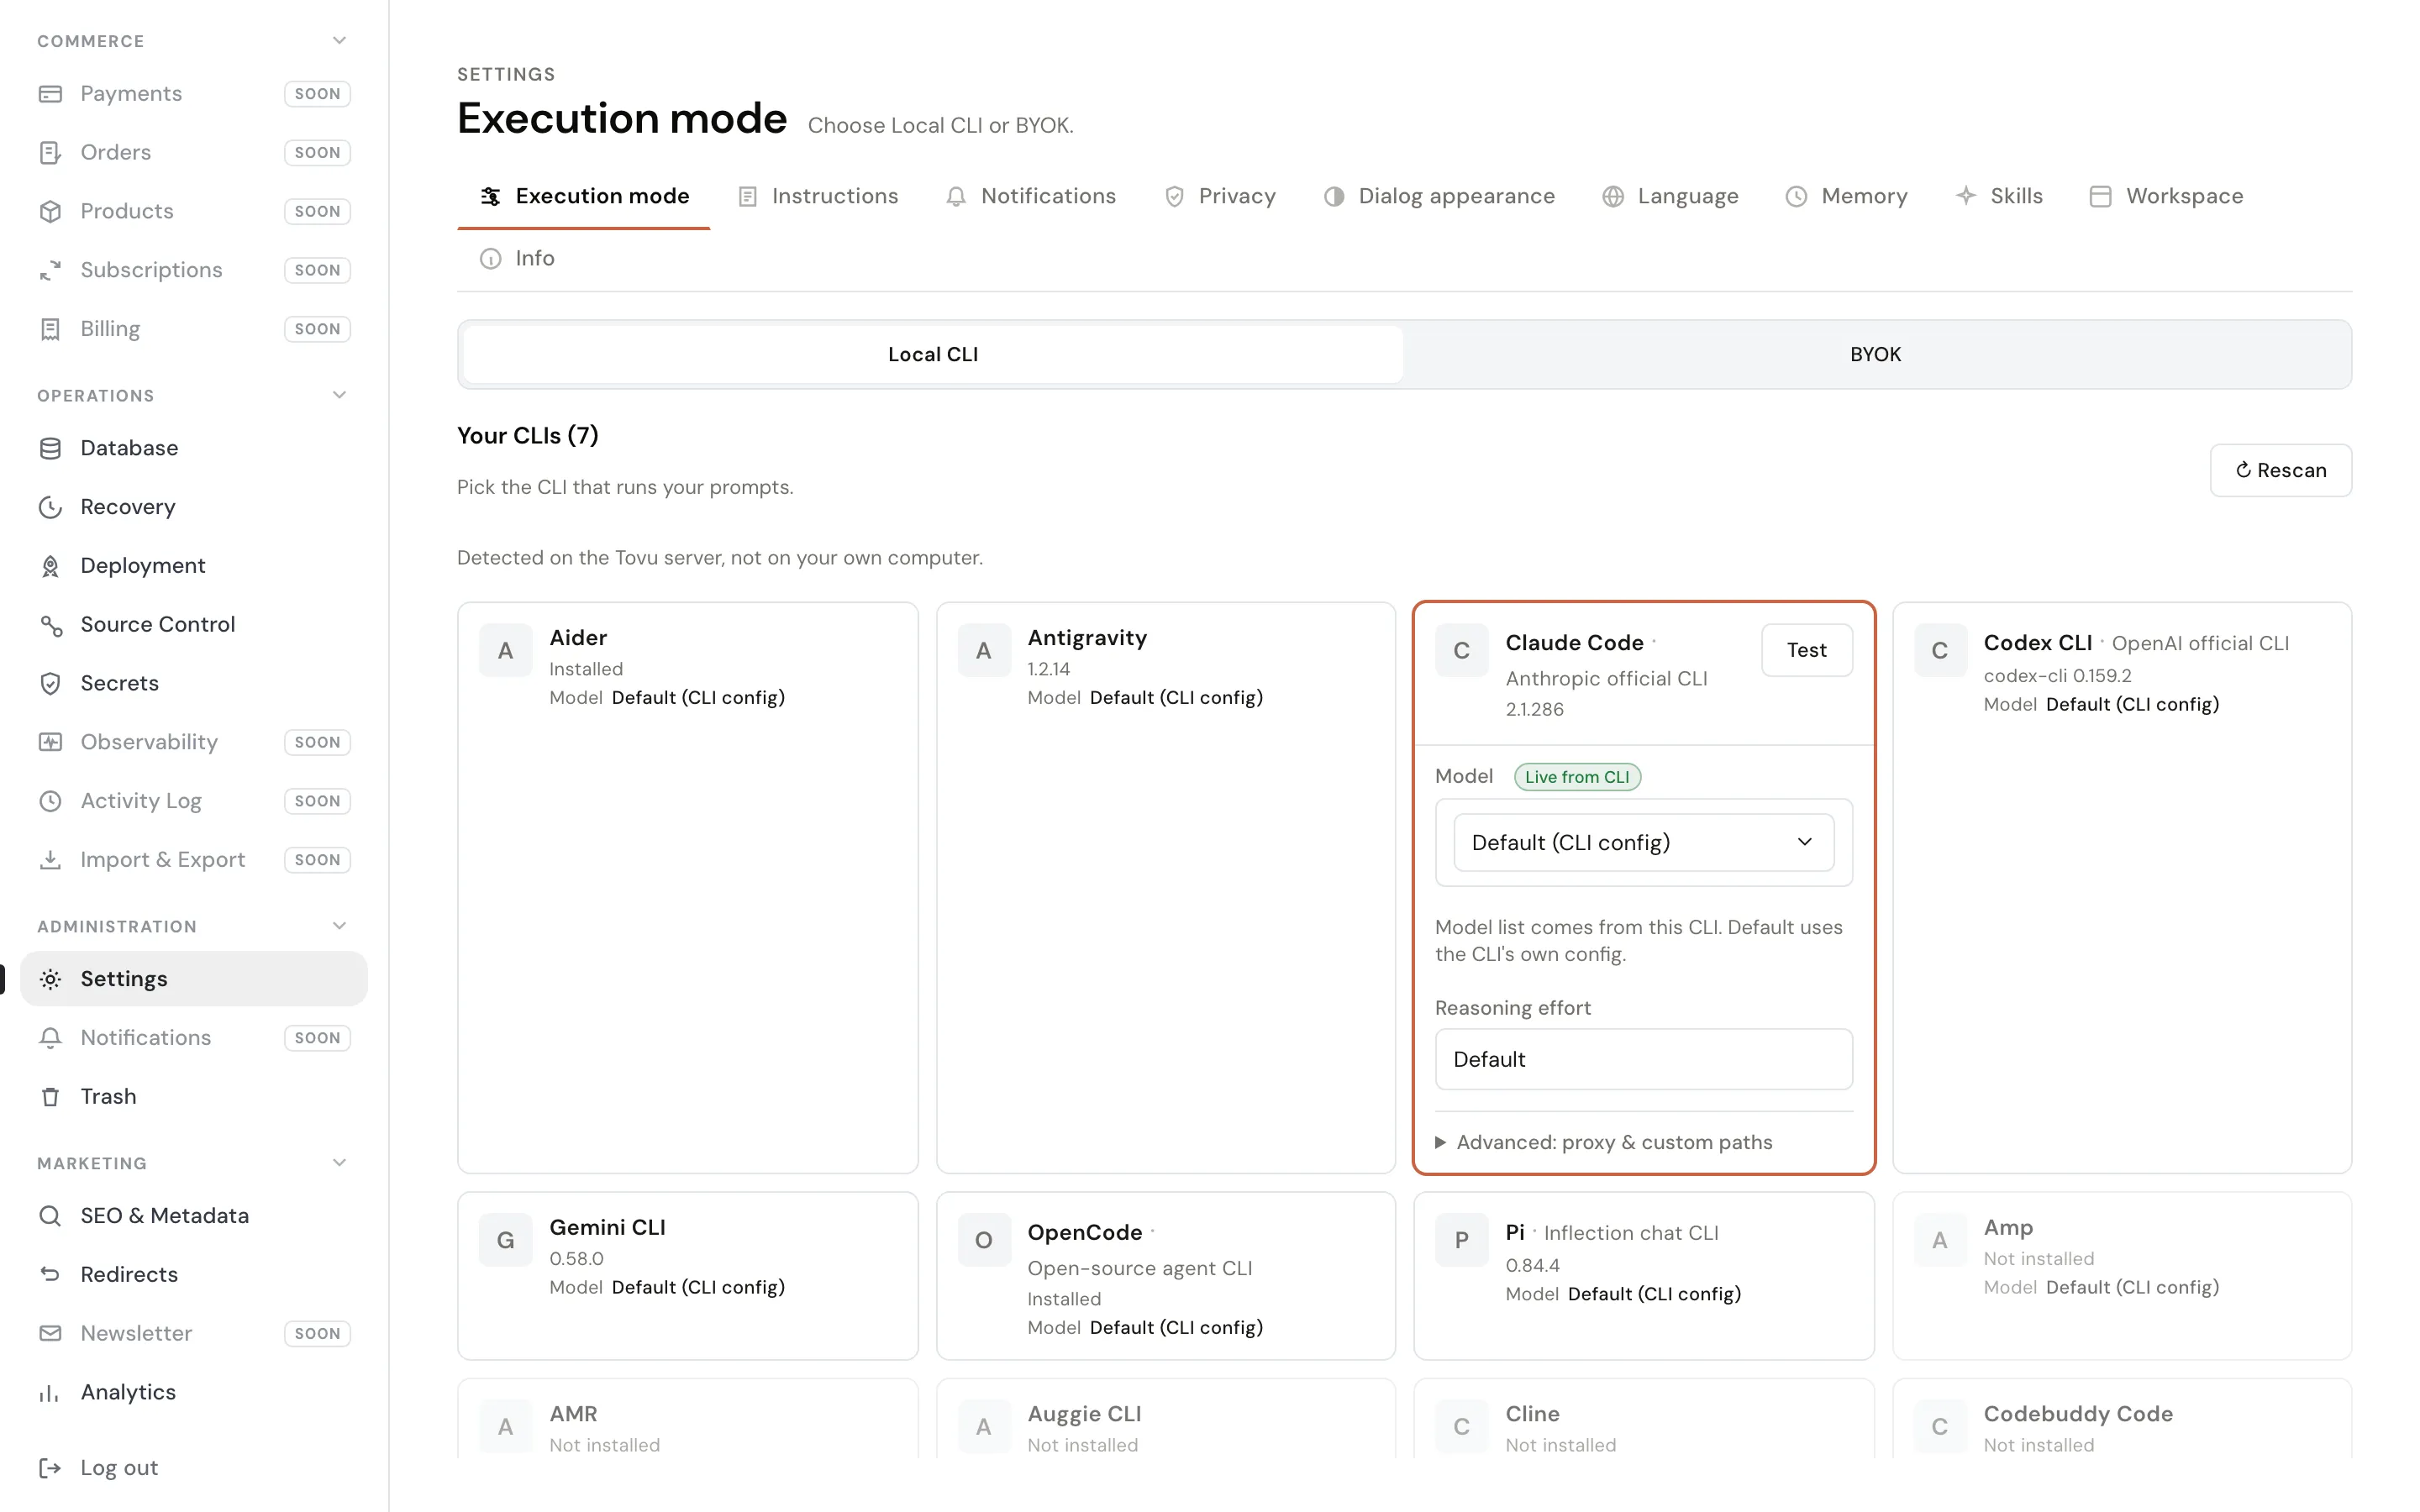Open the Workspace tab

(2166, 197)
